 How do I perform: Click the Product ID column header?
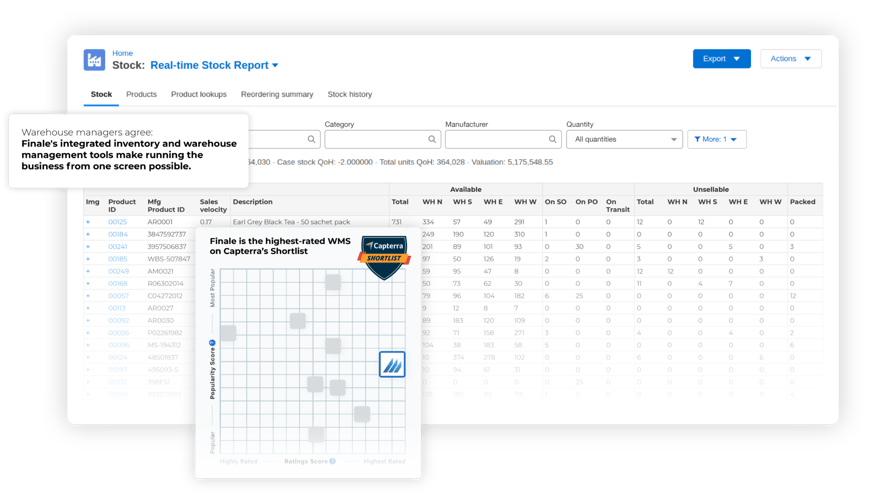tap(122, 205)
